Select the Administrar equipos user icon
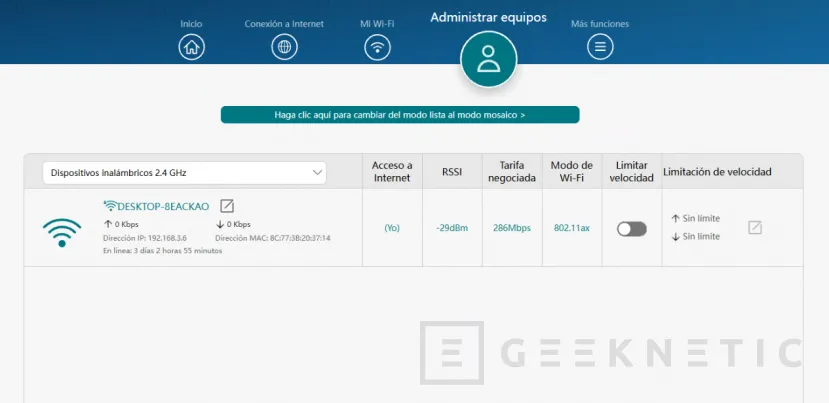Image resolution: width=829 pixels, height=403 pixels. tap(488, 59)
